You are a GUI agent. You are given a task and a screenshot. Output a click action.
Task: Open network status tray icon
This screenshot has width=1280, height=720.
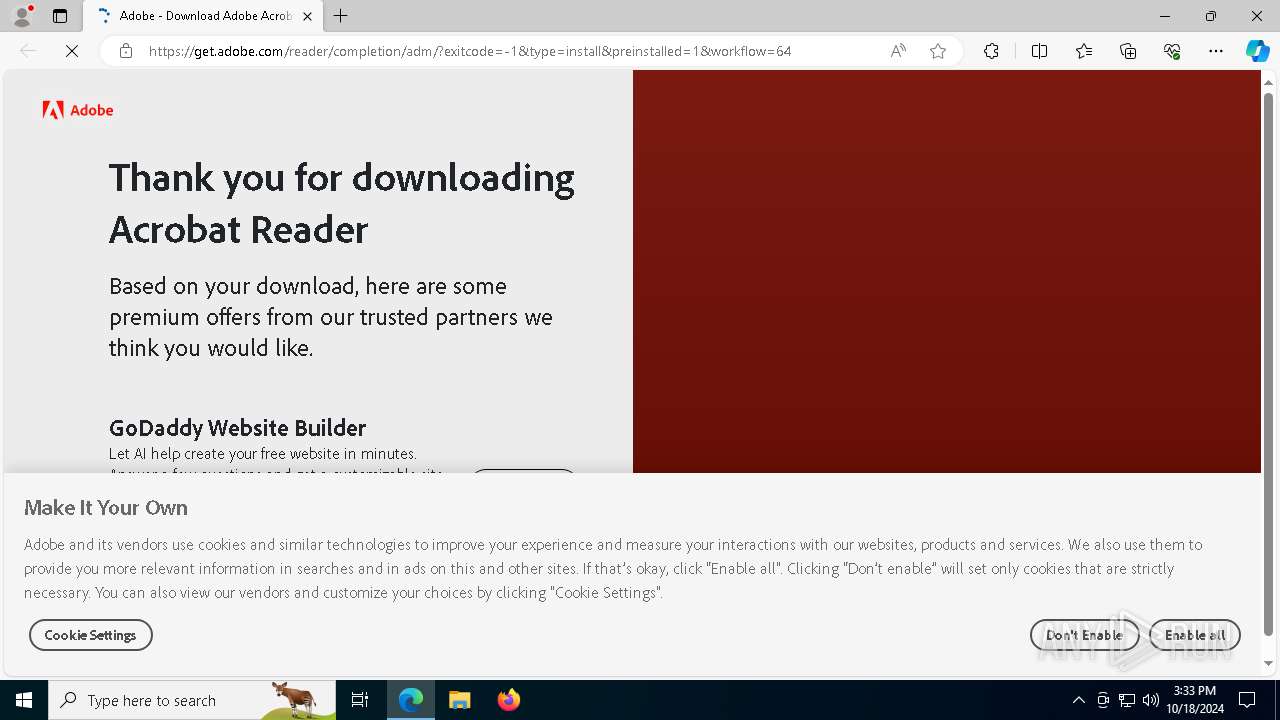1127,700
